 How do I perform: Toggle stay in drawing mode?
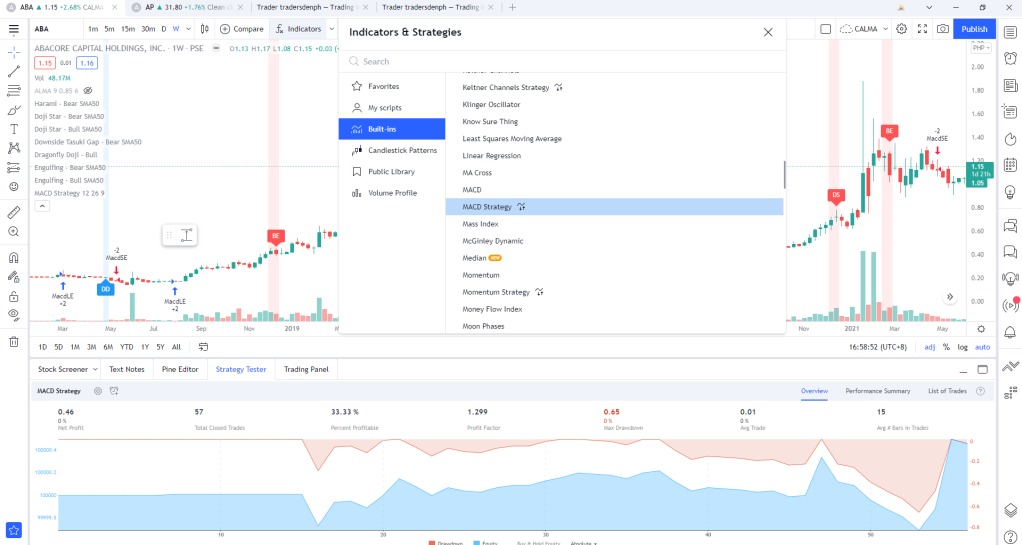(x=14, y=277)
